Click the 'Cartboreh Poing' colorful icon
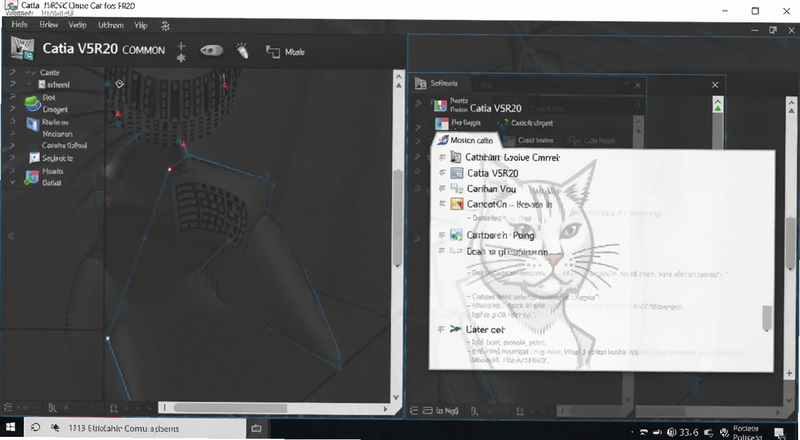 (456, 235)
